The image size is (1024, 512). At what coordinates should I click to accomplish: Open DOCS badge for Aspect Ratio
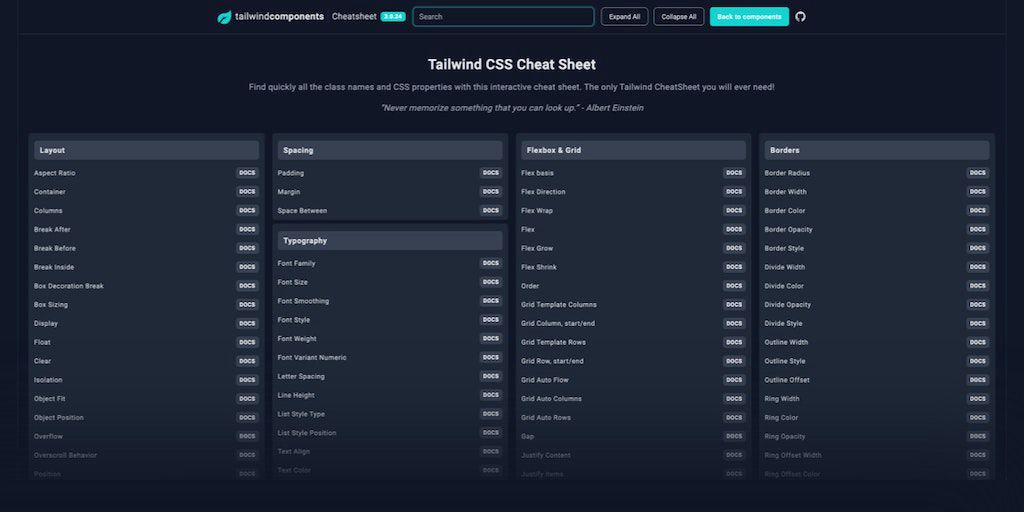coord(247,173)
